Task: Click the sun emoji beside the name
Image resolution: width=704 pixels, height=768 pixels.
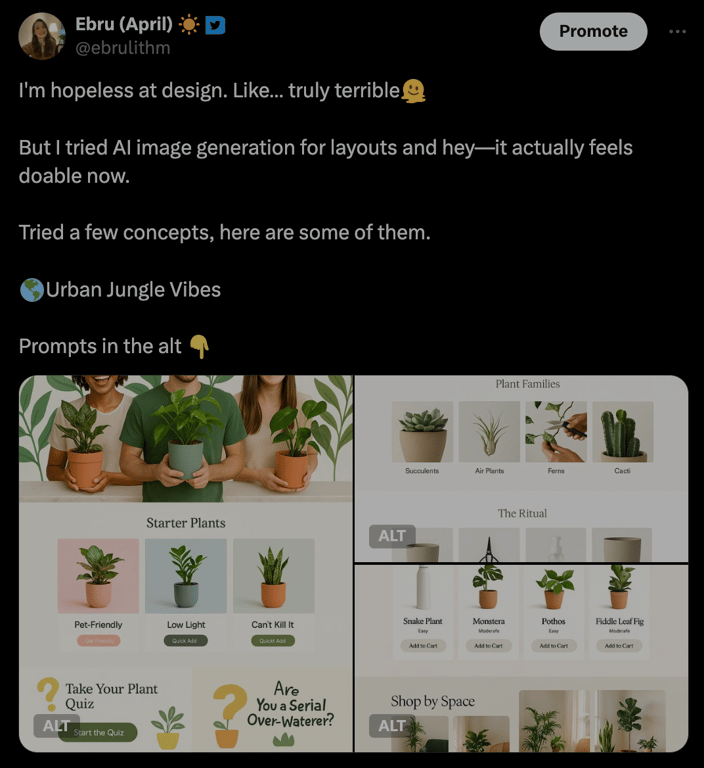Action: (189, 24)
